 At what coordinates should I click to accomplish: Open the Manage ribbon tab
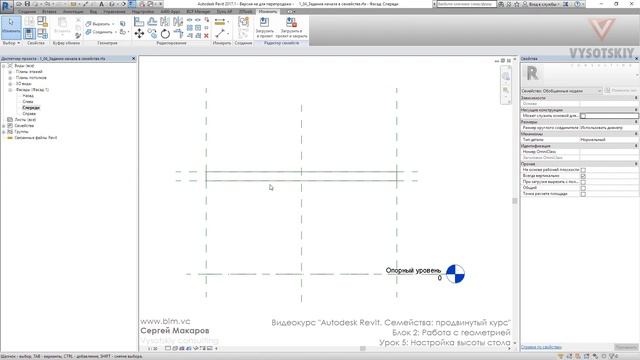click(x=114, y=11)
